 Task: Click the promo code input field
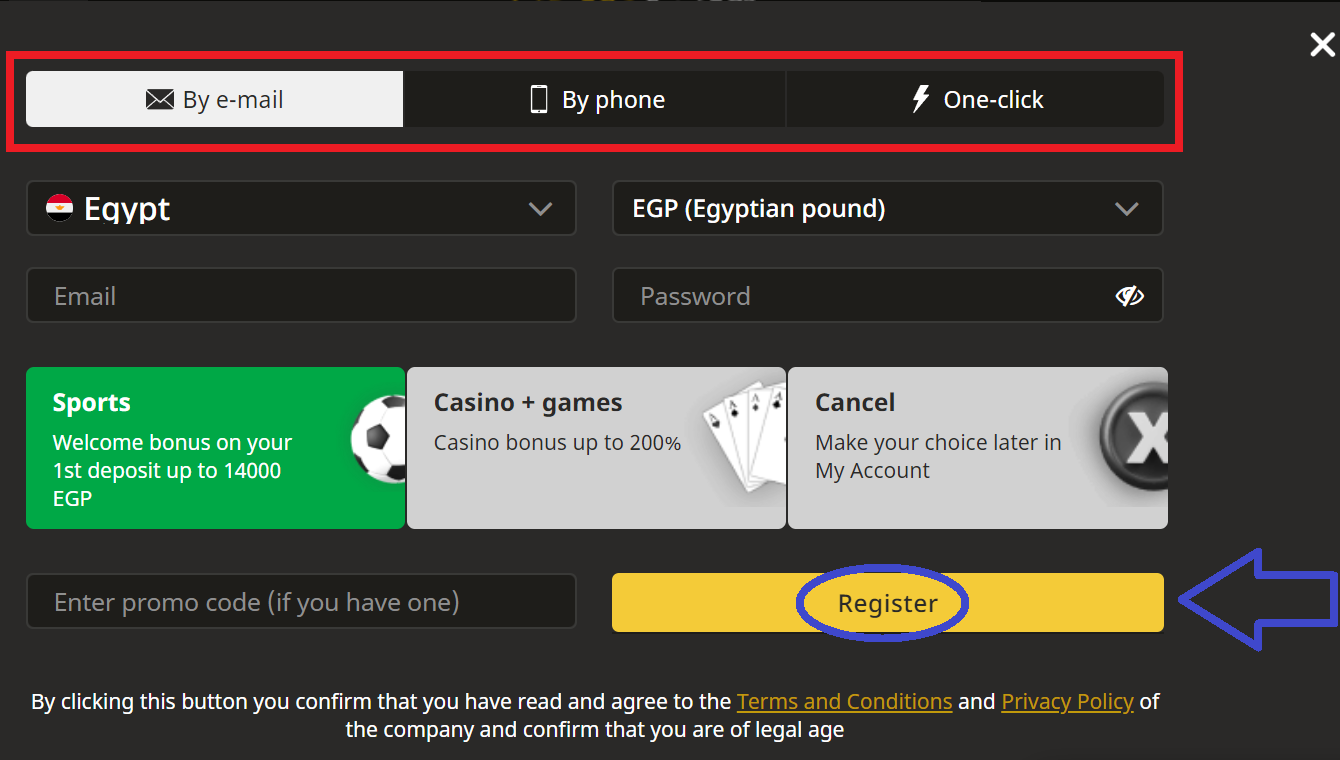(x=300, y=602)
